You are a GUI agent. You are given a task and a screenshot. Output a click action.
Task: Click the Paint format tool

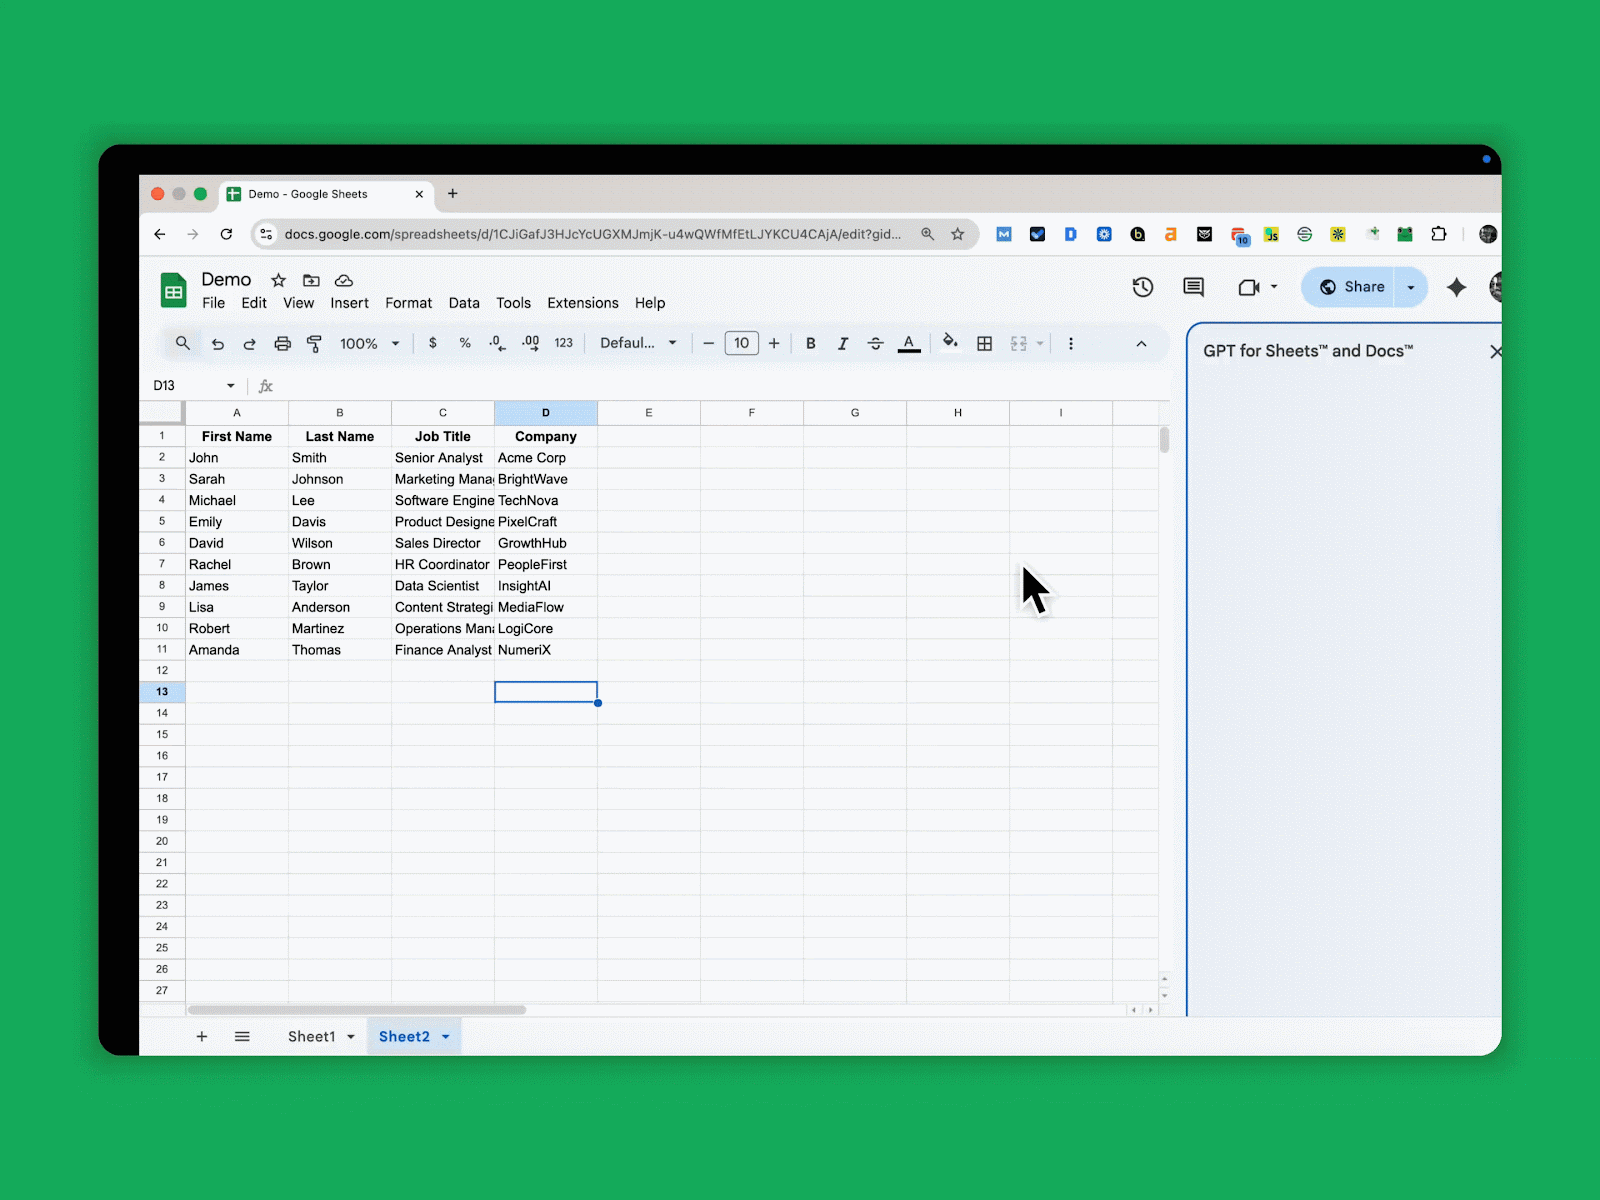point(314,343)
